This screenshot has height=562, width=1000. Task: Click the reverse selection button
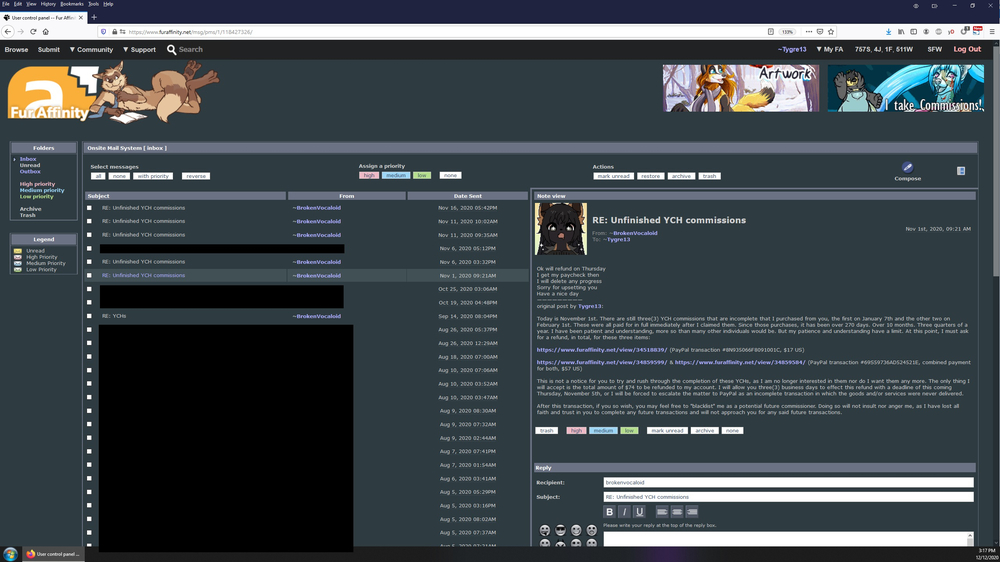[196, 176]
